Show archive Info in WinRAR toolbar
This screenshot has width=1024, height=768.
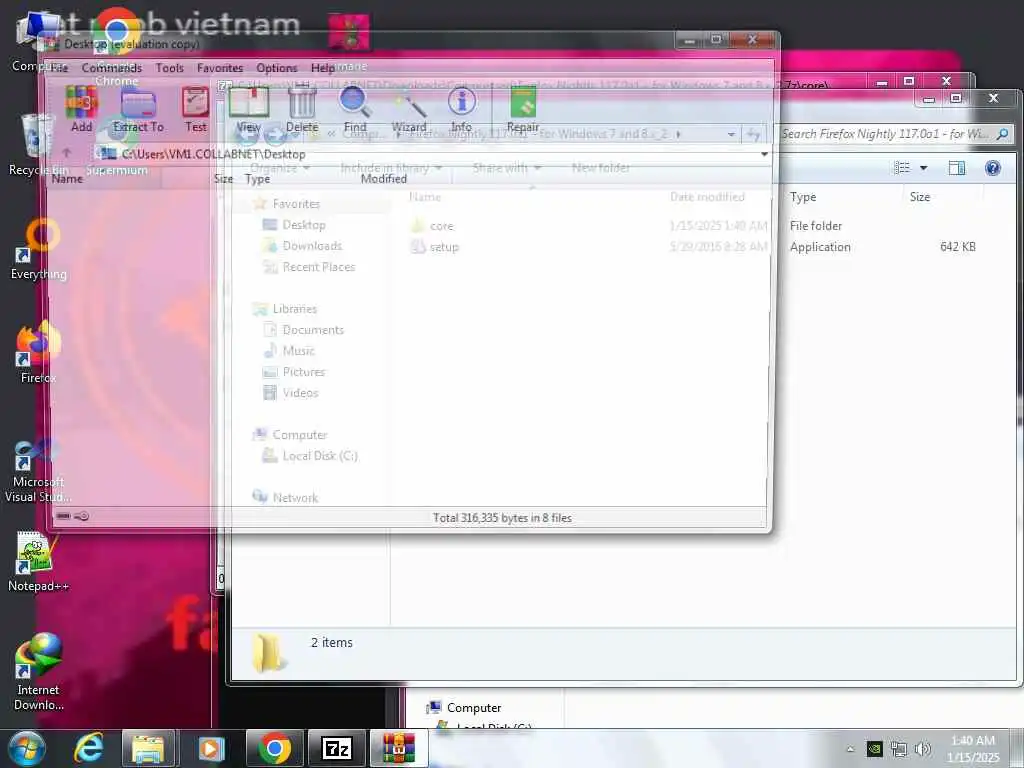[461, 108]
